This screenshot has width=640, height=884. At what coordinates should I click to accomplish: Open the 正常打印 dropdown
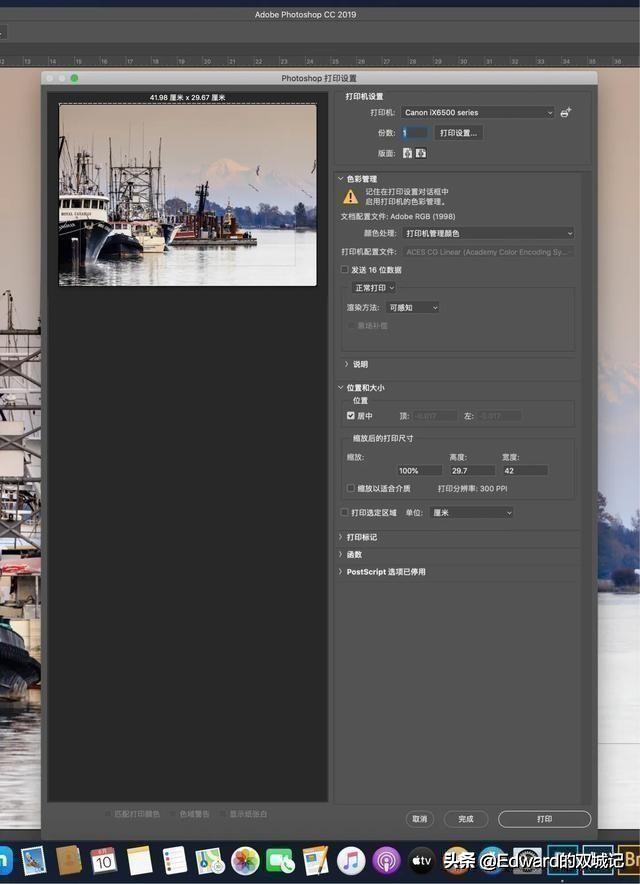(x=374, y=288)
